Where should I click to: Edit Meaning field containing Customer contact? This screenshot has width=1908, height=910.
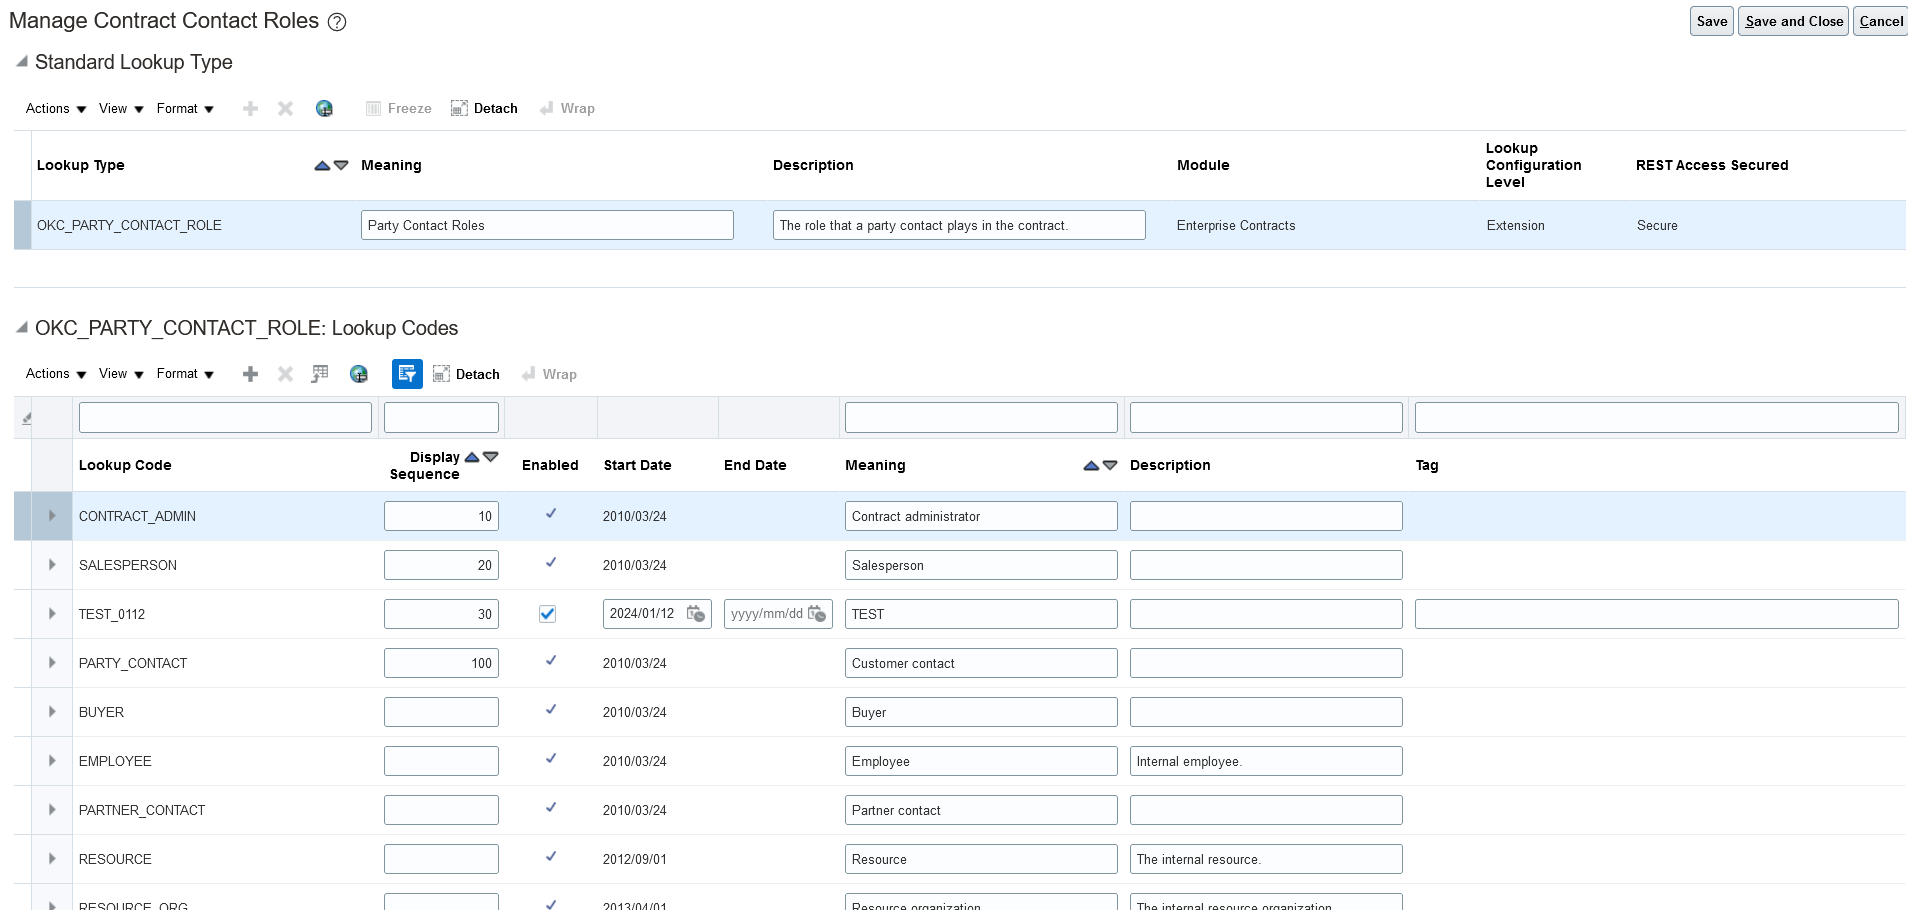click(x=981, y=663)
